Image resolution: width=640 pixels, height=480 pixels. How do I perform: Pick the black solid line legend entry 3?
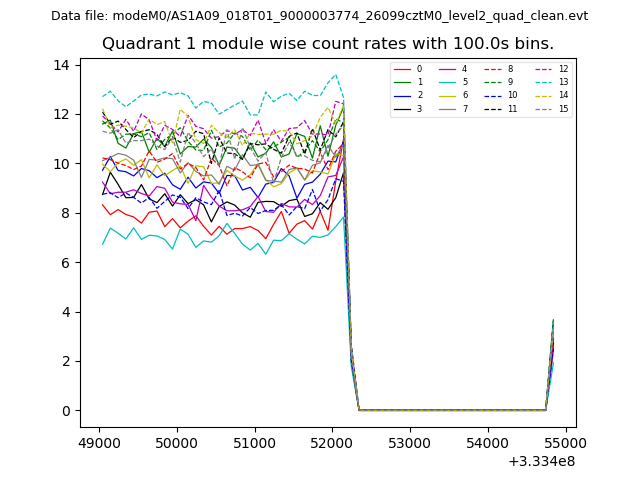(410, 108)
